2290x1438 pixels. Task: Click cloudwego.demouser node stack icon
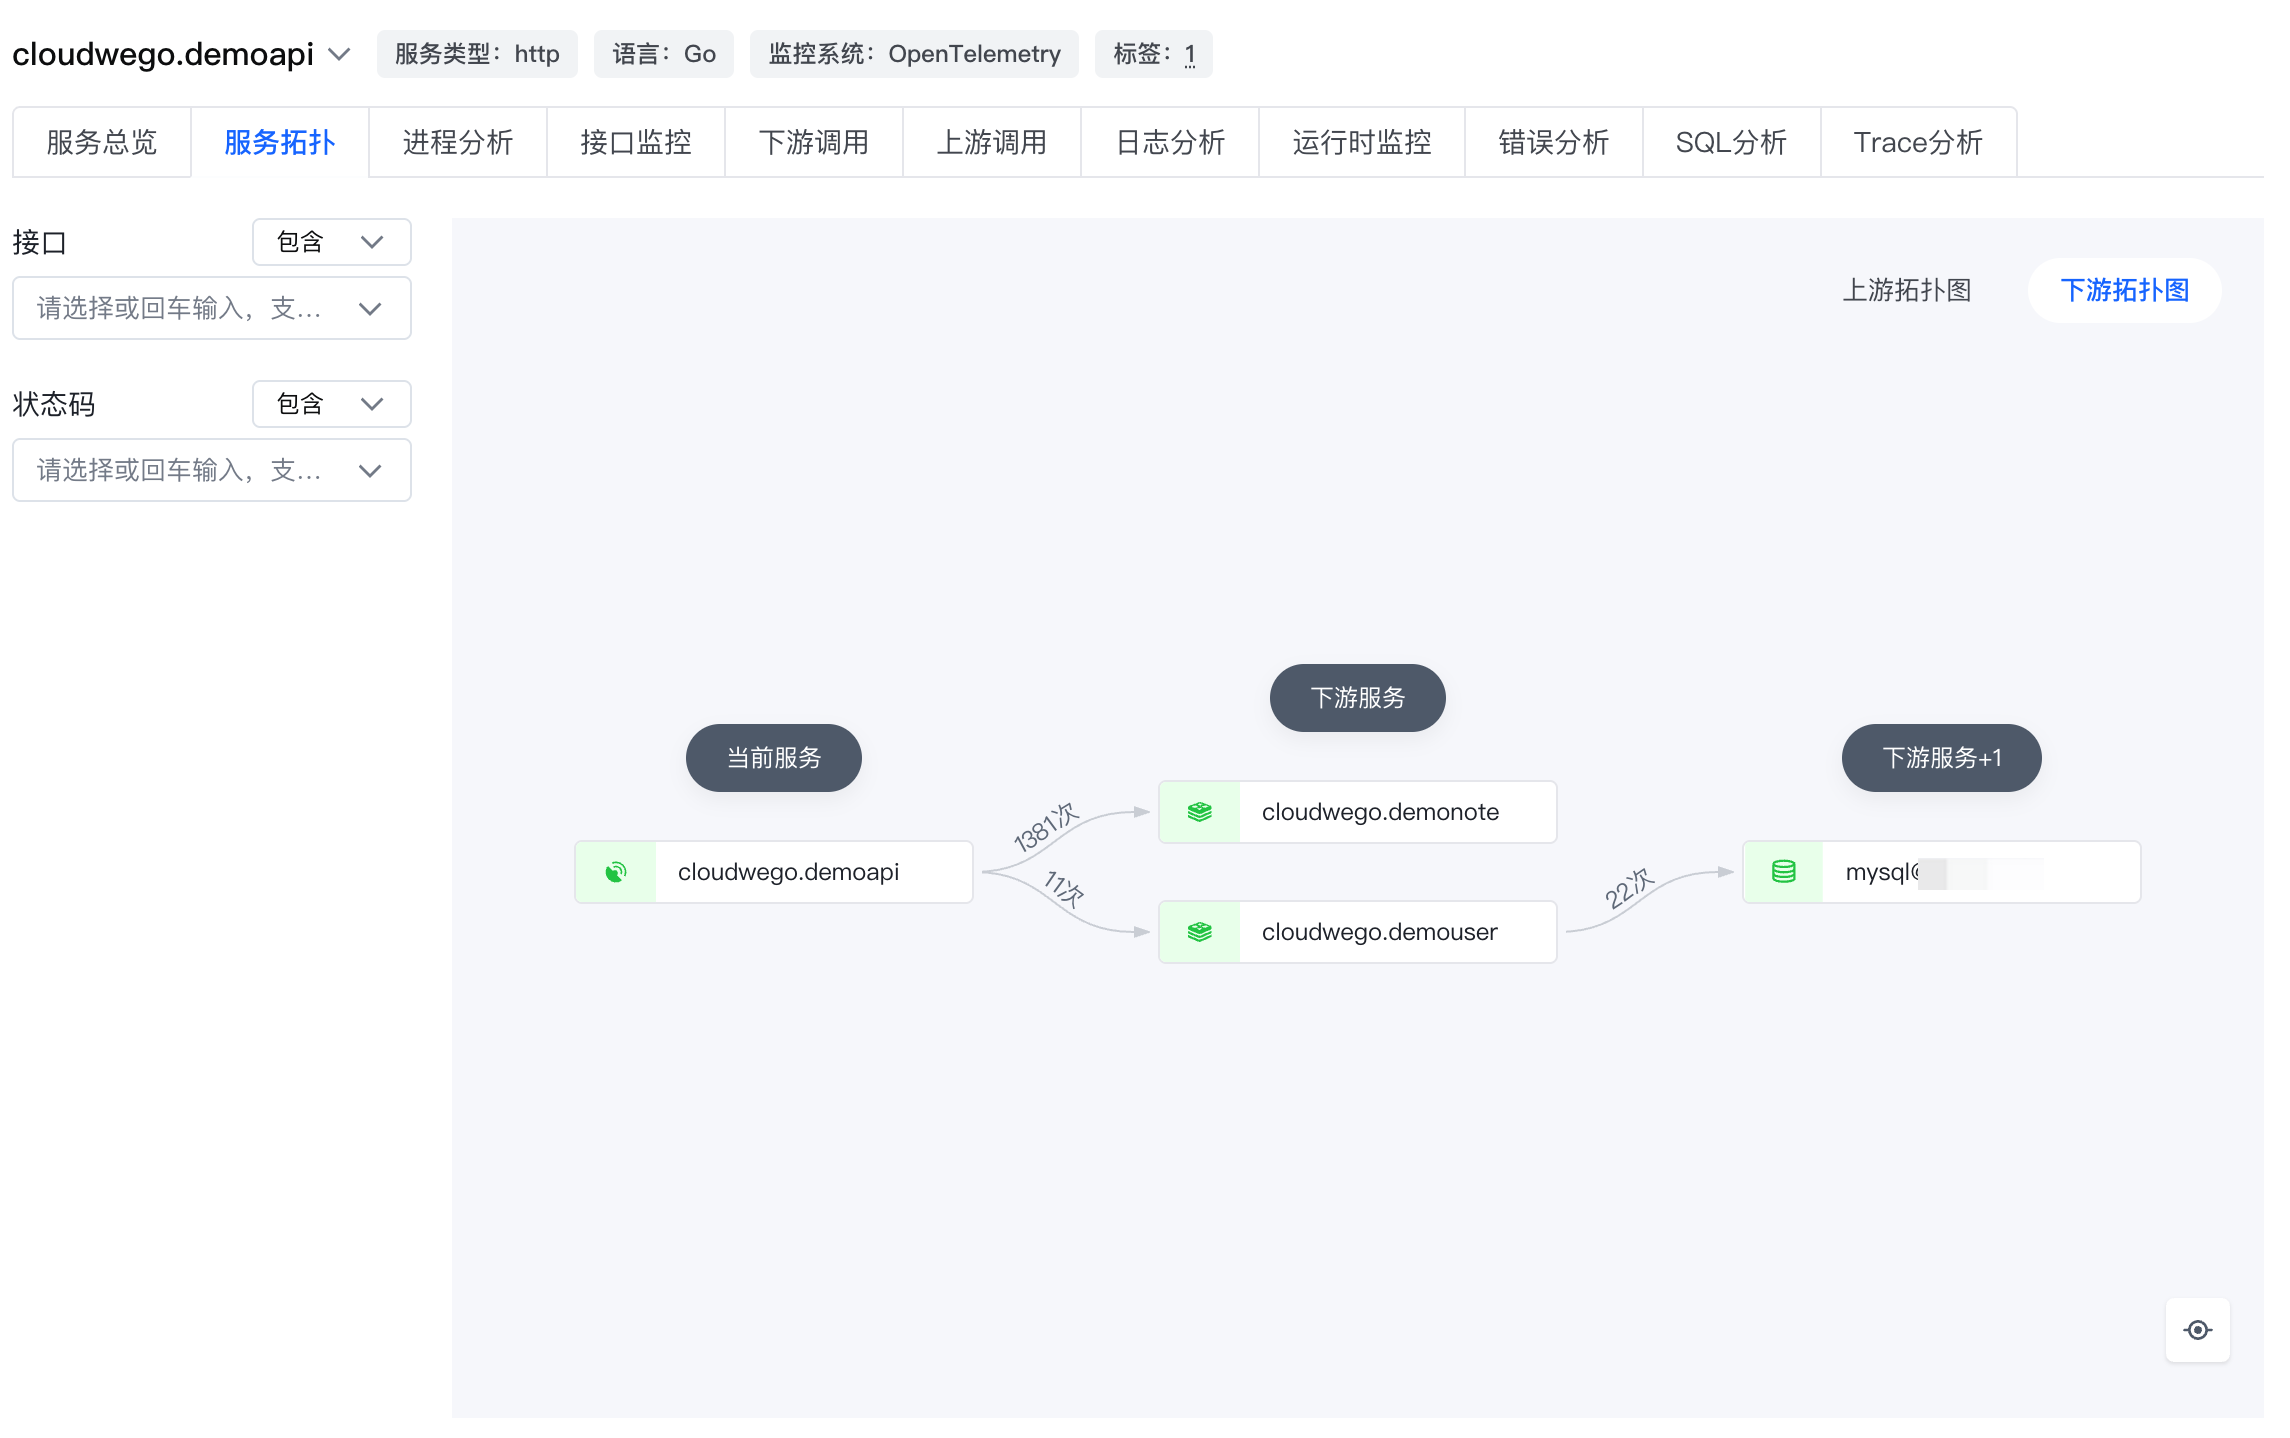pyautogui.click(x=1199, y=932)
